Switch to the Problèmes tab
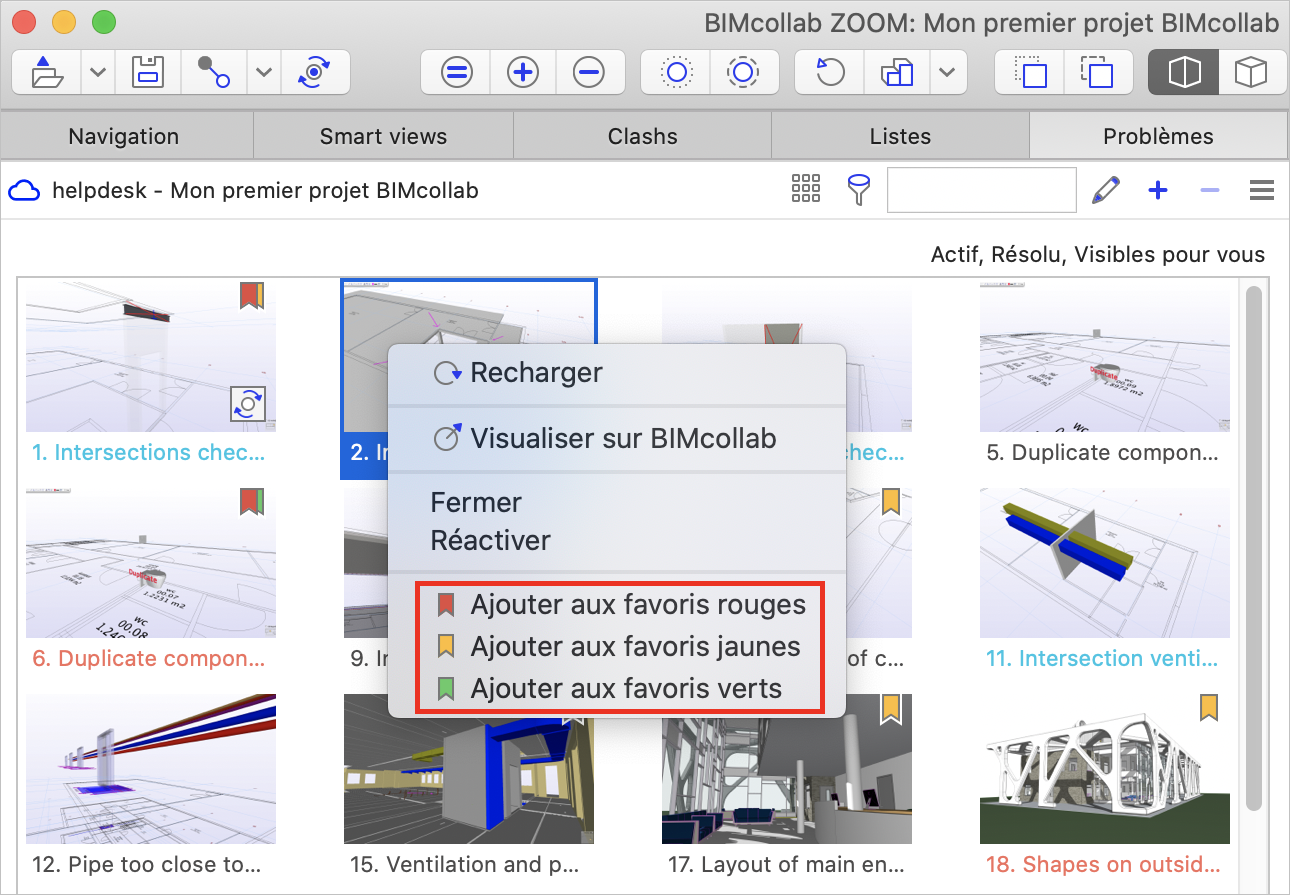The height and width of the screenshot is (895, 1290). pos(1158,136)
